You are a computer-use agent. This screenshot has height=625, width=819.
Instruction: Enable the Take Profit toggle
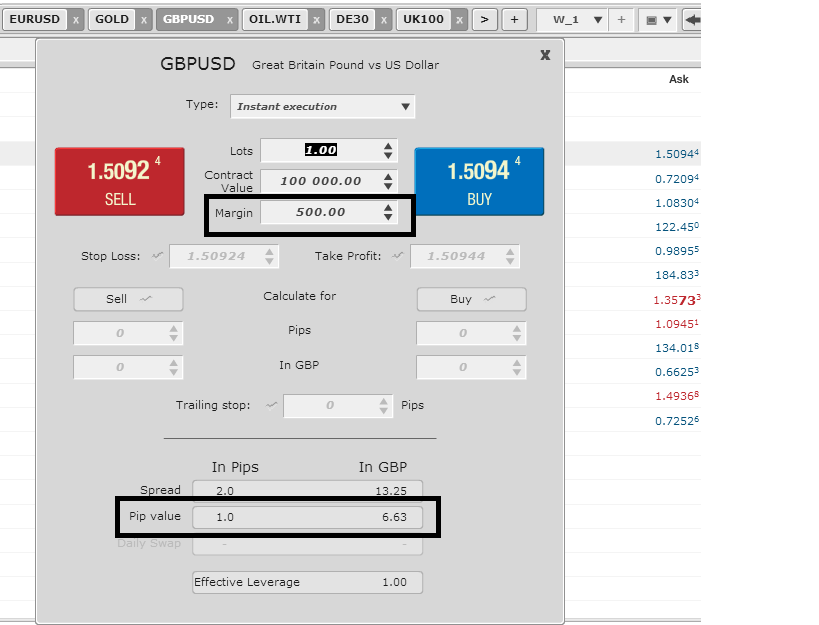(x=398, y=256)
